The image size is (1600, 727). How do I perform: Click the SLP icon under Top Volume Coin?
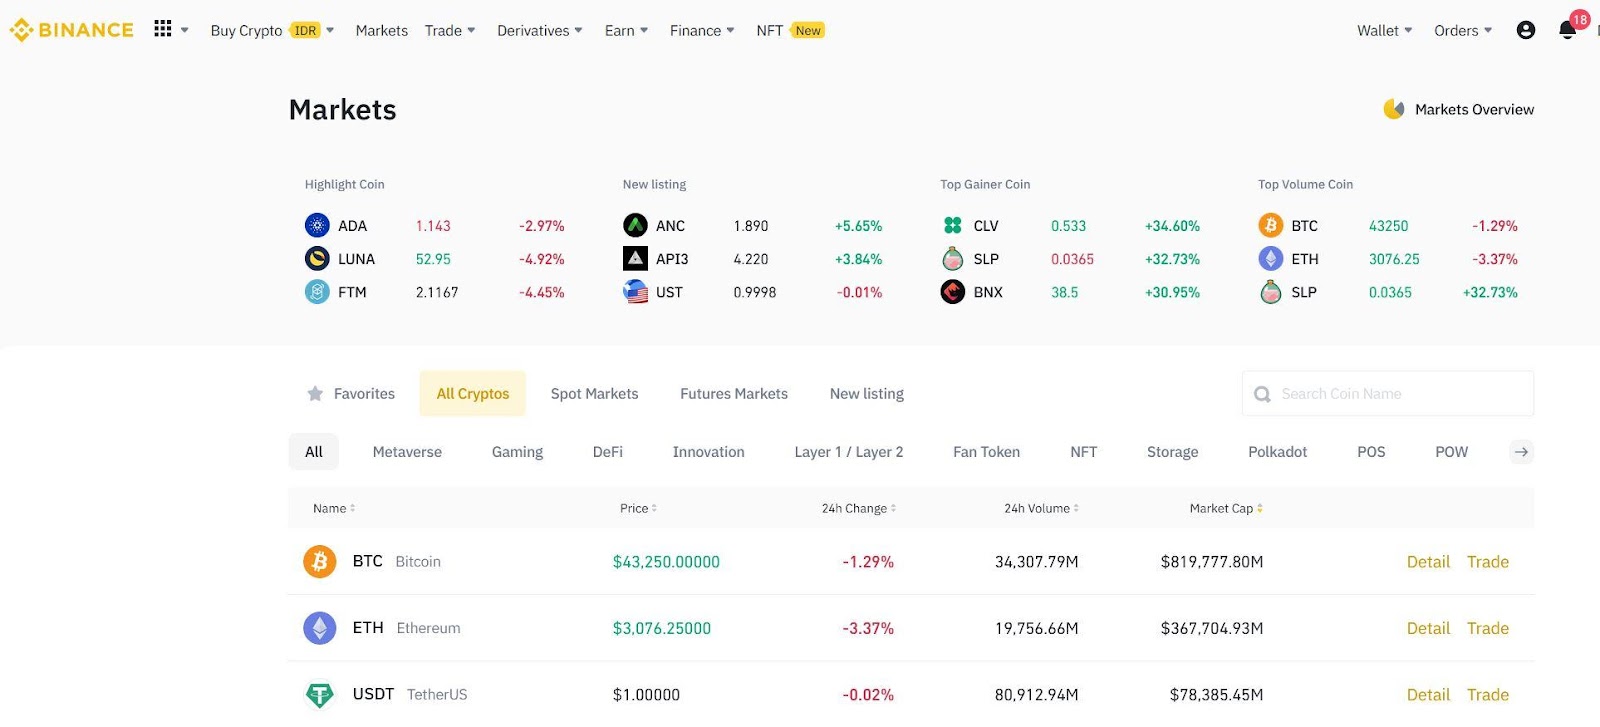click(x=1271, y=292)
